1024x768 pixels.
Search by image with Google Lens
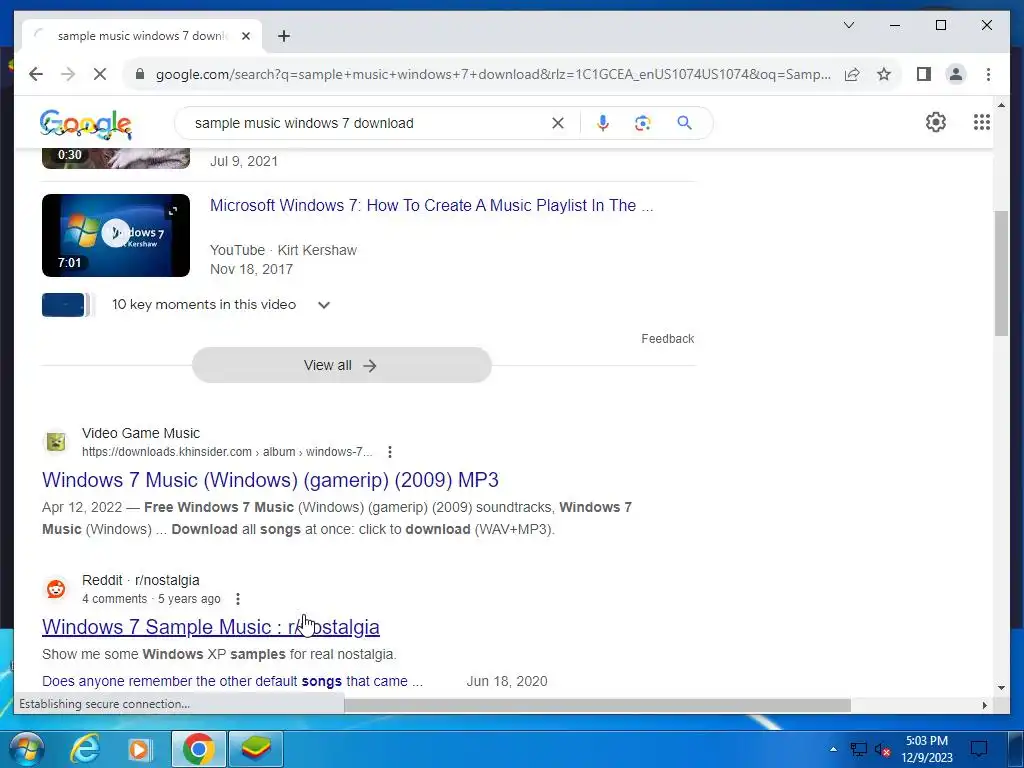tap(643, 123)
